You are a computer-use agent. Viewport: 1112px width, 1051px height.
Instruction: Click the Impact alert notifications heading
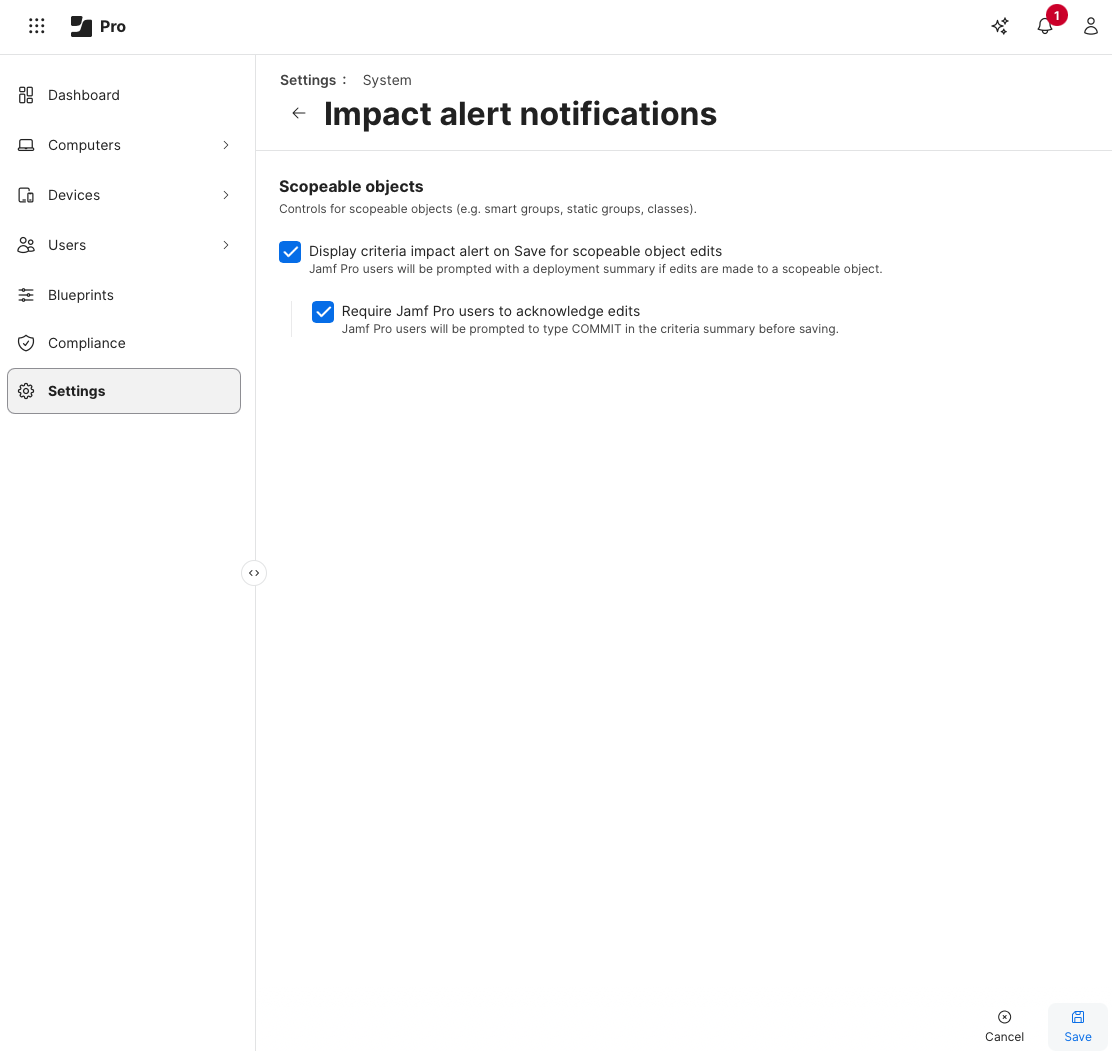click(520, 114)
